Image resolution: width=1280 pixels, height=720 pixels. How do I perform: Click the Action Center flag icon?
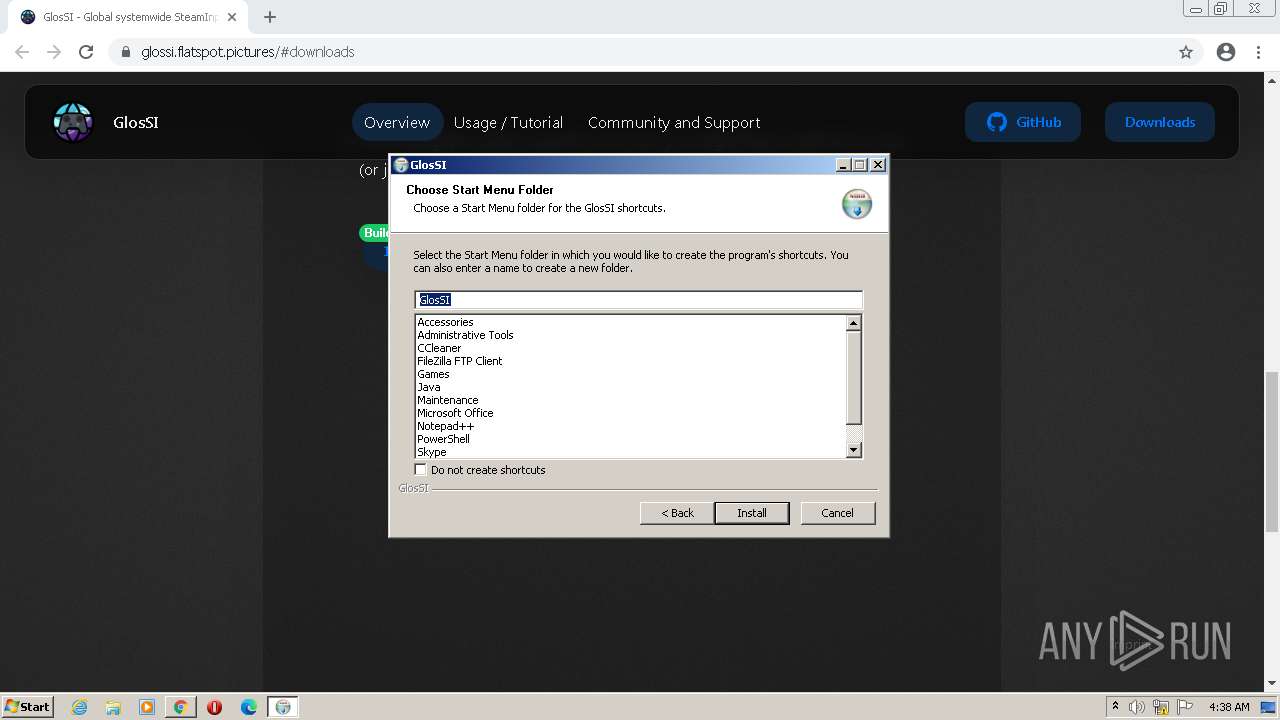click(1184, 707)
